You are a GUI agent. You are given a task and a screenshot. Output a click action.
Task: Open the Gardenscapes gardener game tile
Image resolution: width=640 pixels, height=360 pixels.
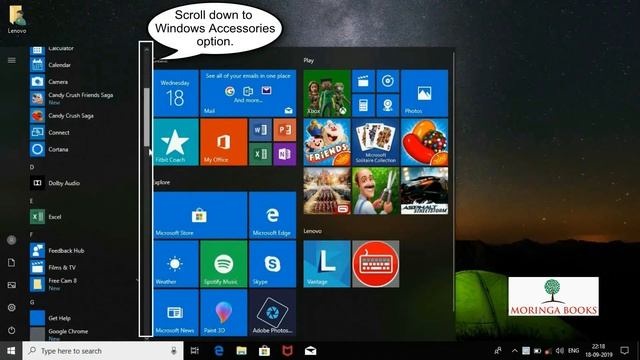point(376,191)
